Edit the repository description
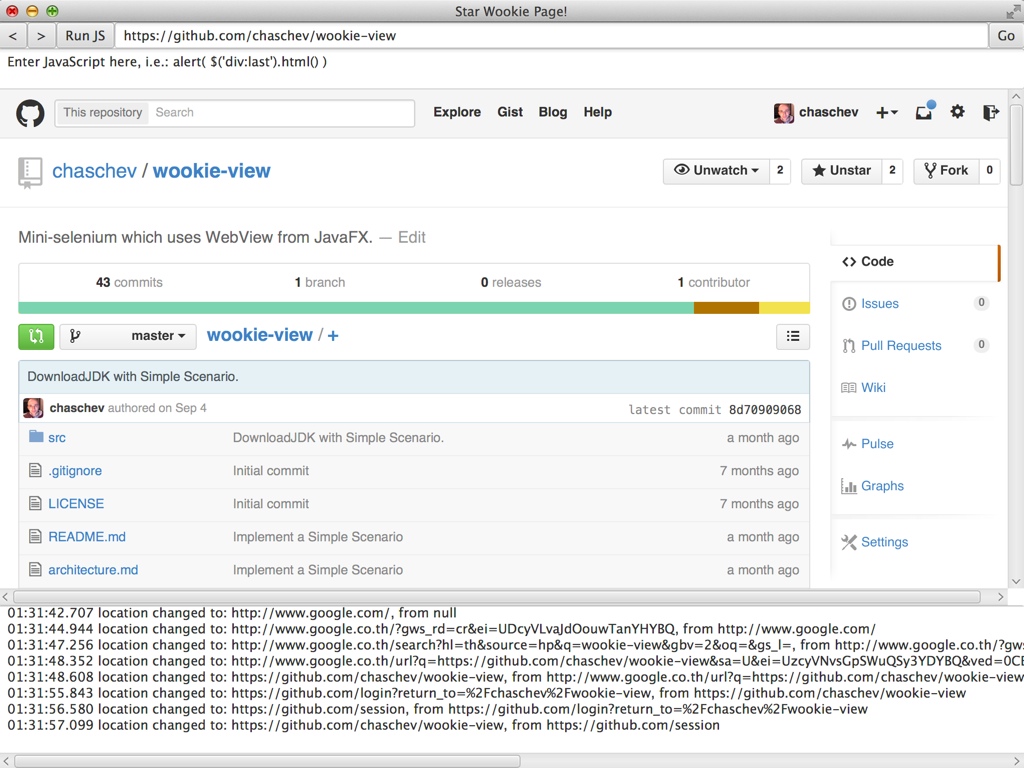 (x=411, y=238)
